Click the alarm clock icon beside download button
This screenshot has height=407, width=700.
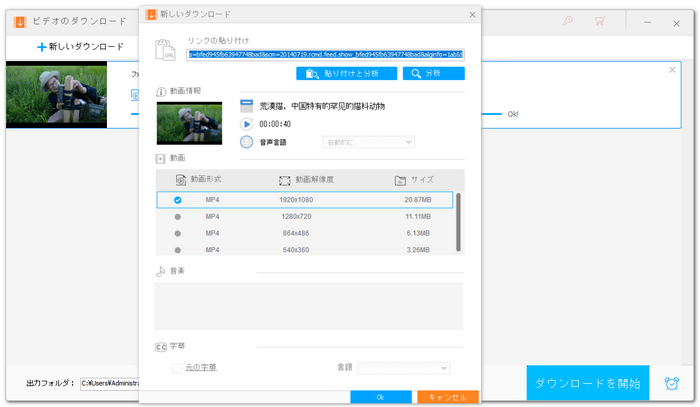pyautogui.click(x=670, y=384)
